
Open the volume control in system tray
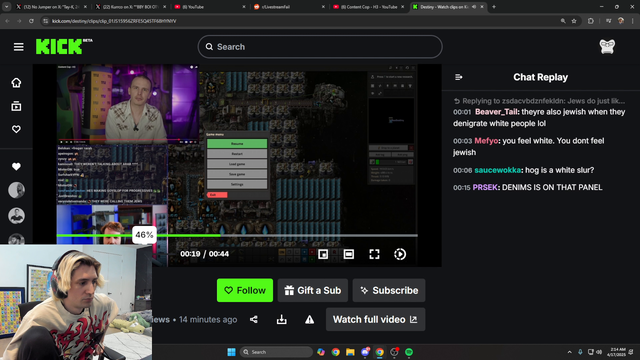tap(599, 352)
